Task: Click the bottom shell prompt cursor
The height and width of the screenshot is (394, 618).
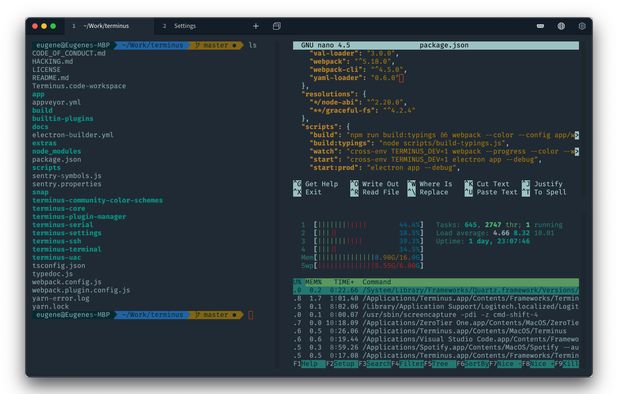Action: point(251,315)
